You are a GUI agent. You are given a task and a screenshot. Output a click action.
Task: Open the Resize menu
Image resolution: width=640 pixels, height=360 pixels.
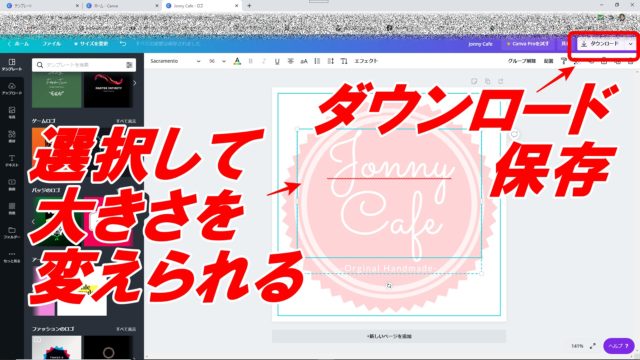[91, 43]
